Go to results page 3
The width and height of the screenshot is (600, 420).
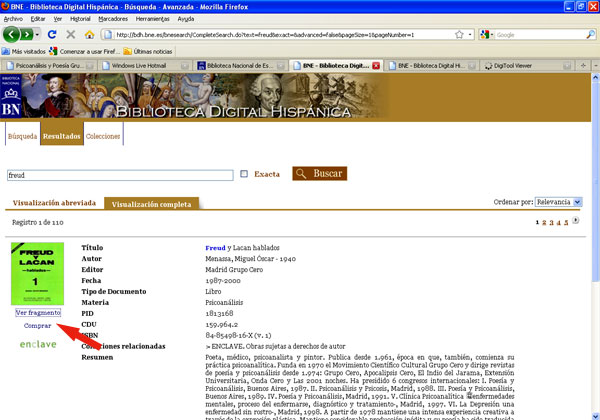tap(551, 223)
